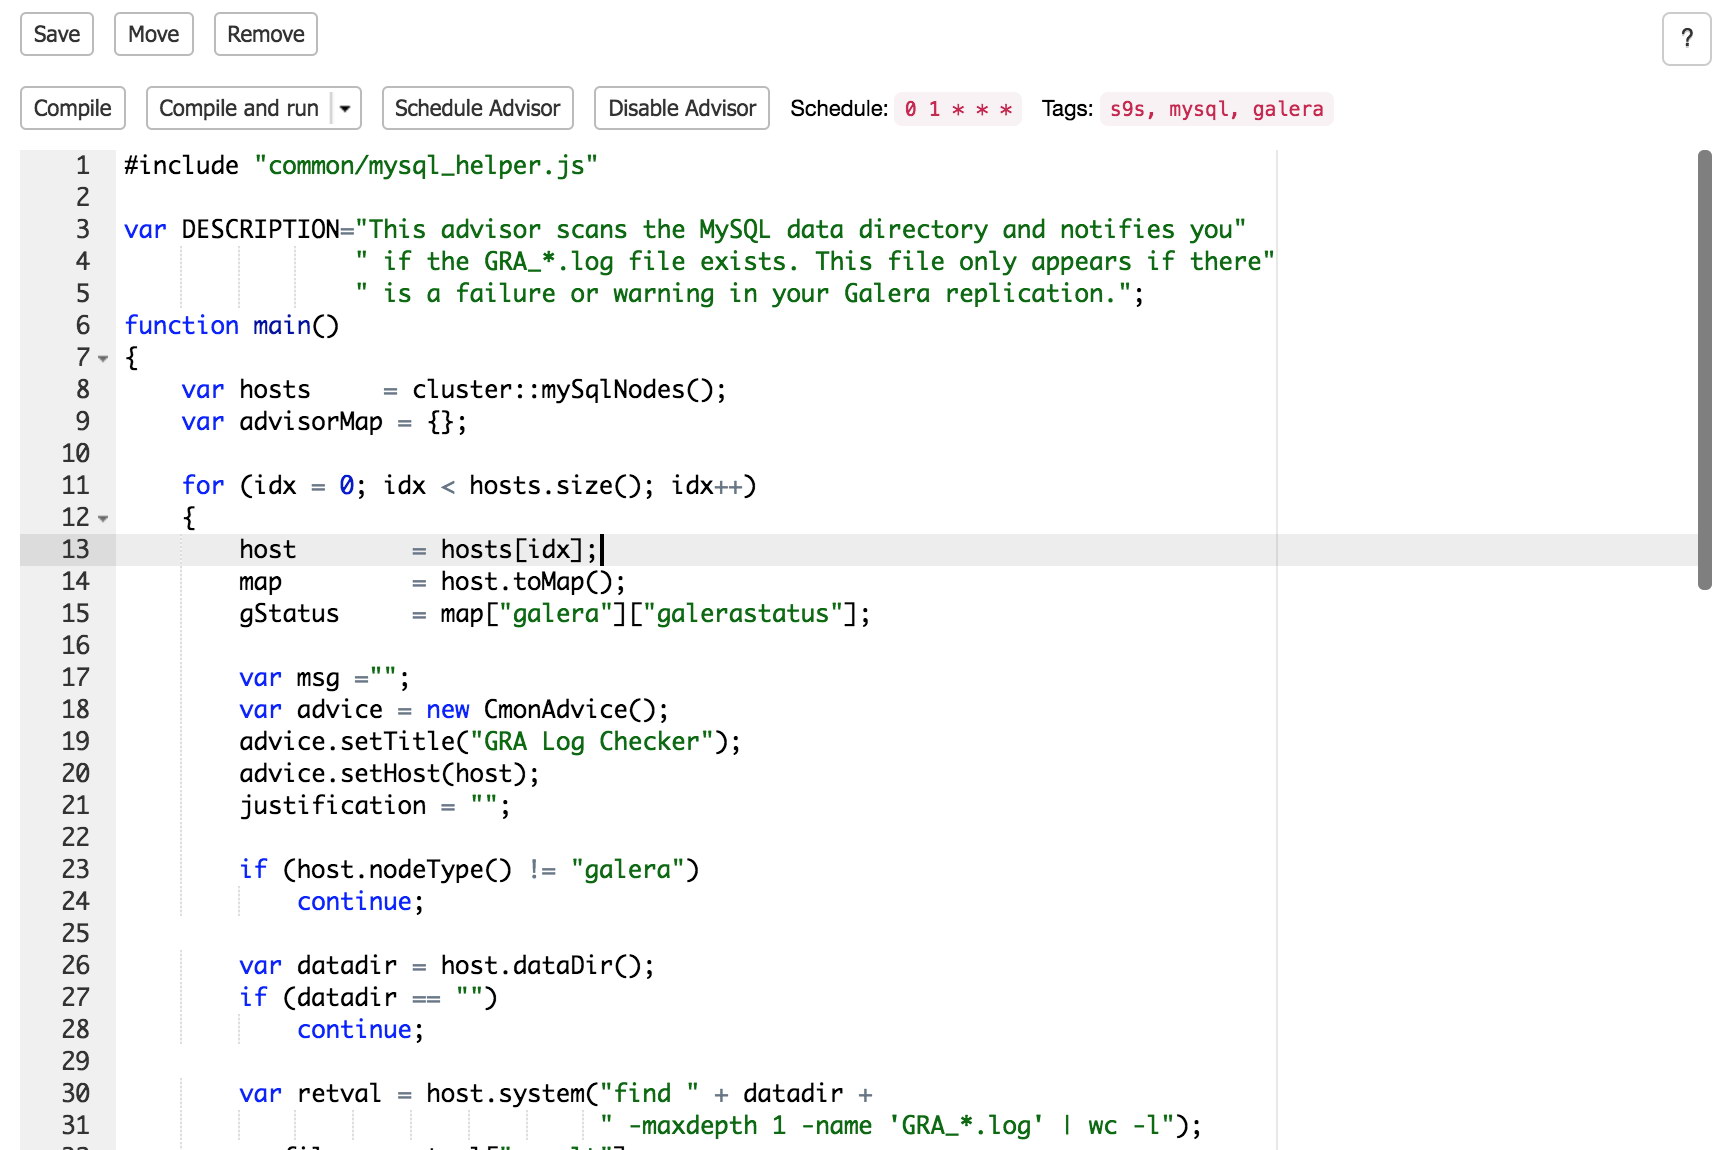Collapse the code fold at line 7
1726x1150 pixels.
(x=103, y=358)
